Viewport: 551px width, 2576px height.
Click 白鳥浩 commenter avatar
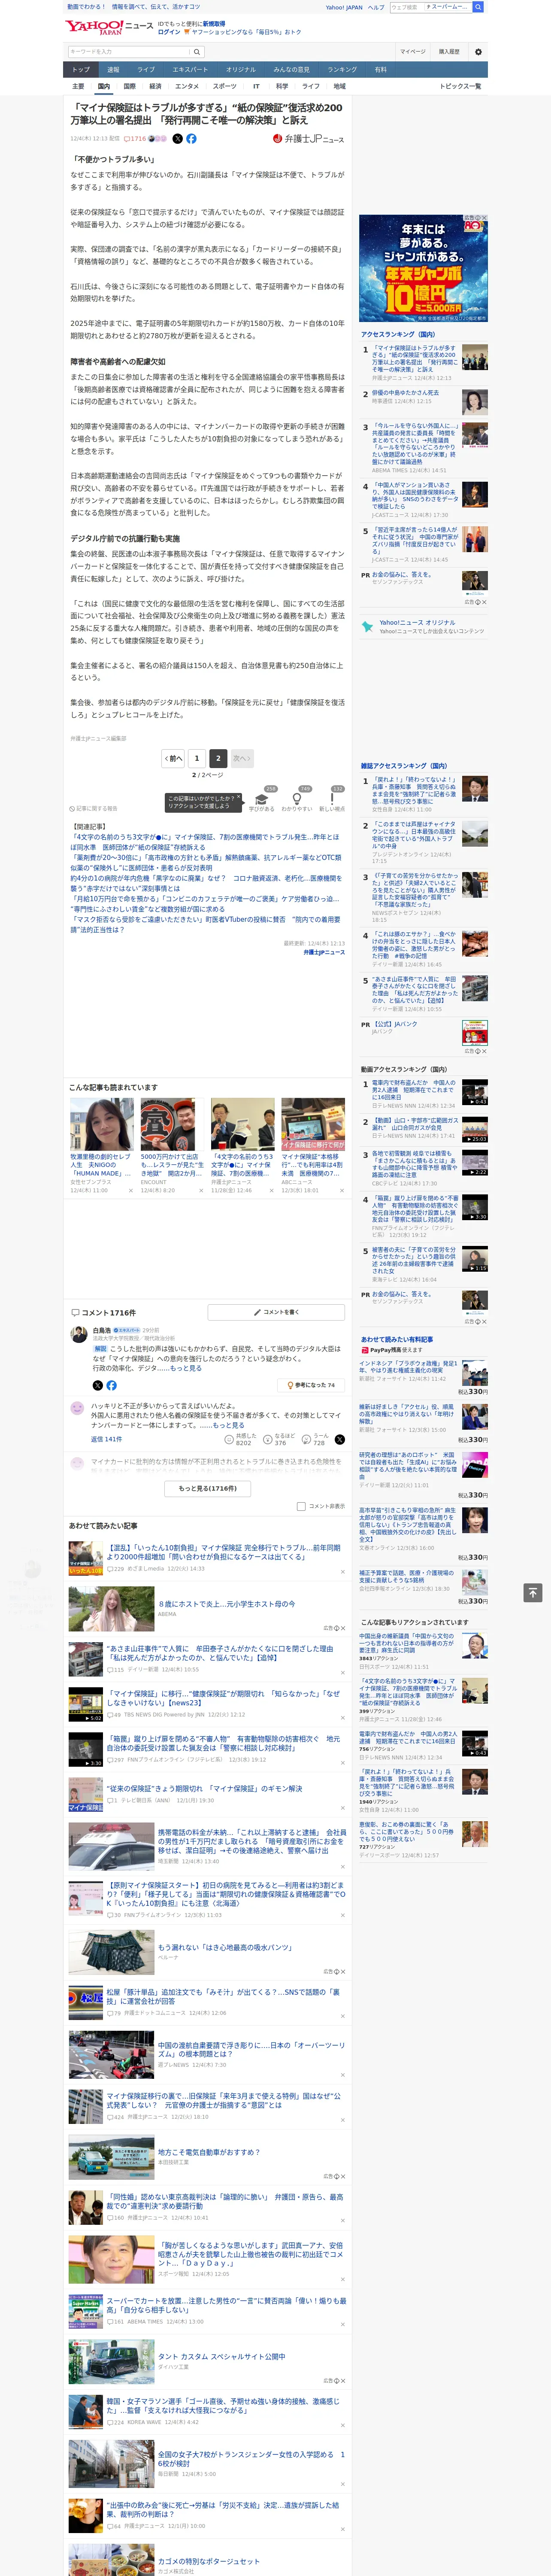tap(78, 1334)
